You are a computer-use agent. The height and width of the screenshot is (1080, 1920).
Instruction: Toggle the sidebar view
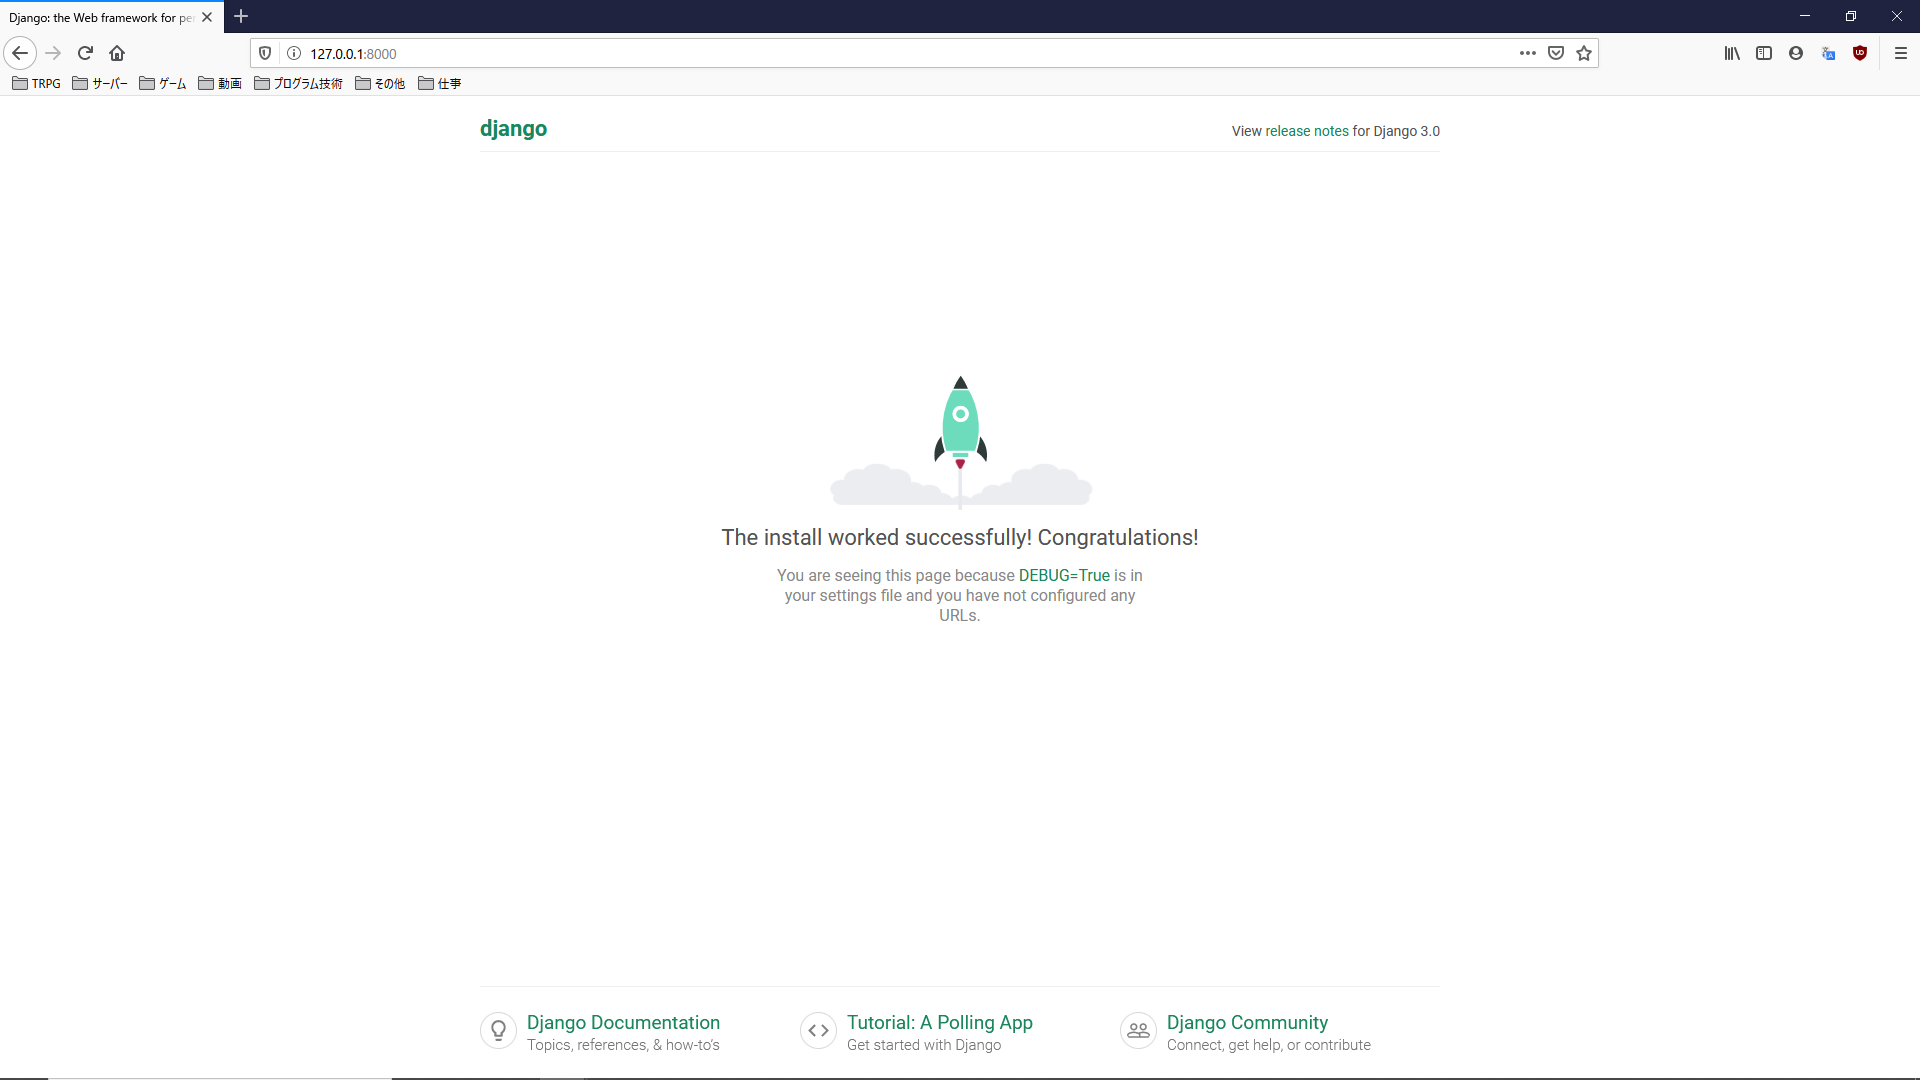pos(1764,53)
